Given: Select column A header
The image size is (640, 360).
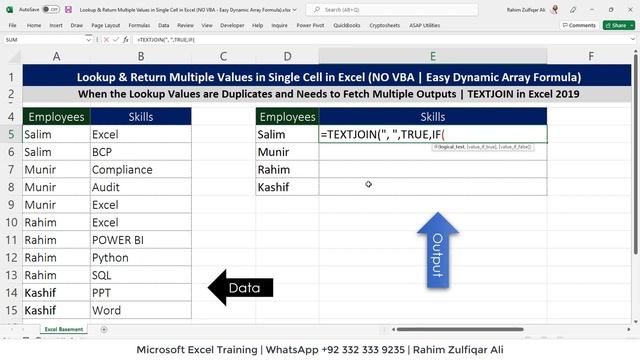Looking at the screenshot, I should coord(56,56).
